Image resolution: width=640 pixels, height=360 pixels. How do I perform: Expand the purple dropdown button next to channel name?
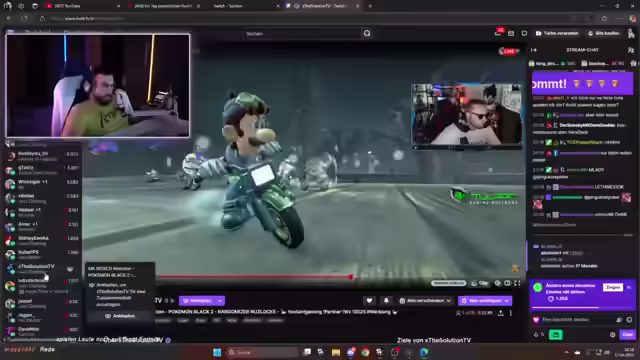(220, 301)
